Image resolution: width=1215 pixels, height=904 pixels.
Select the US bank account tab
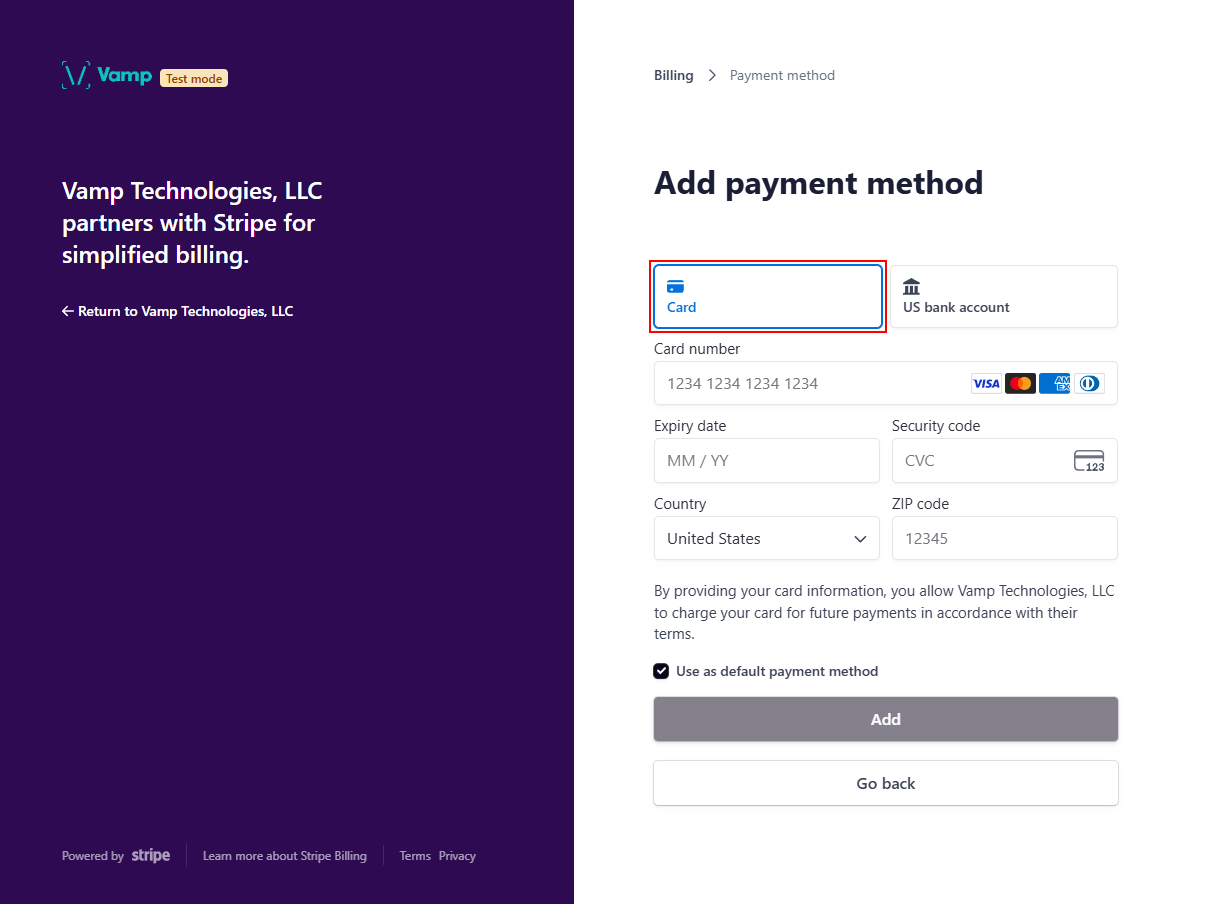click(x=1004, y=297)
